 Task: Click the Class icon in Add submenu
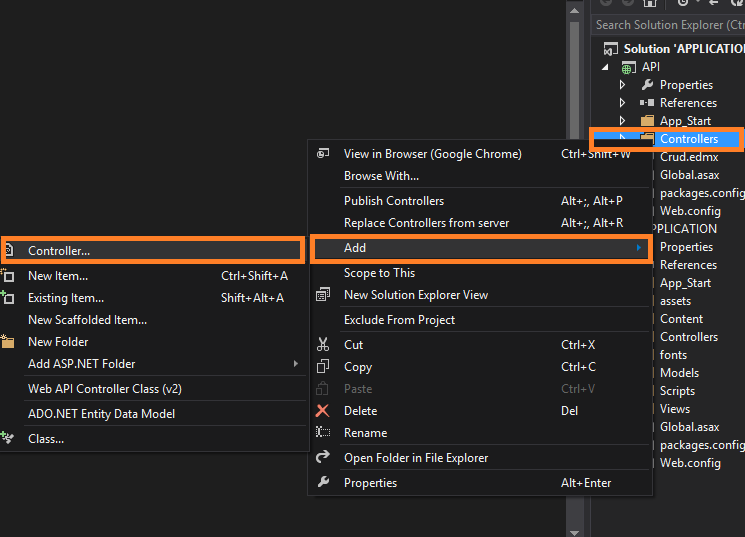(8, 438)
